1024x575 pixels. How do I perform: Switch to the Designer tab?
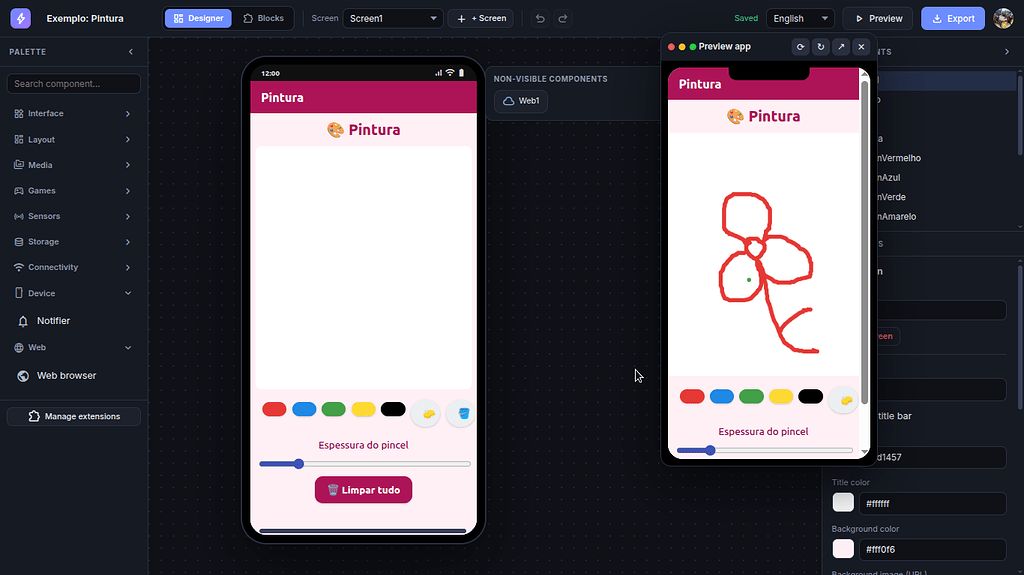(x=199, y=18)
